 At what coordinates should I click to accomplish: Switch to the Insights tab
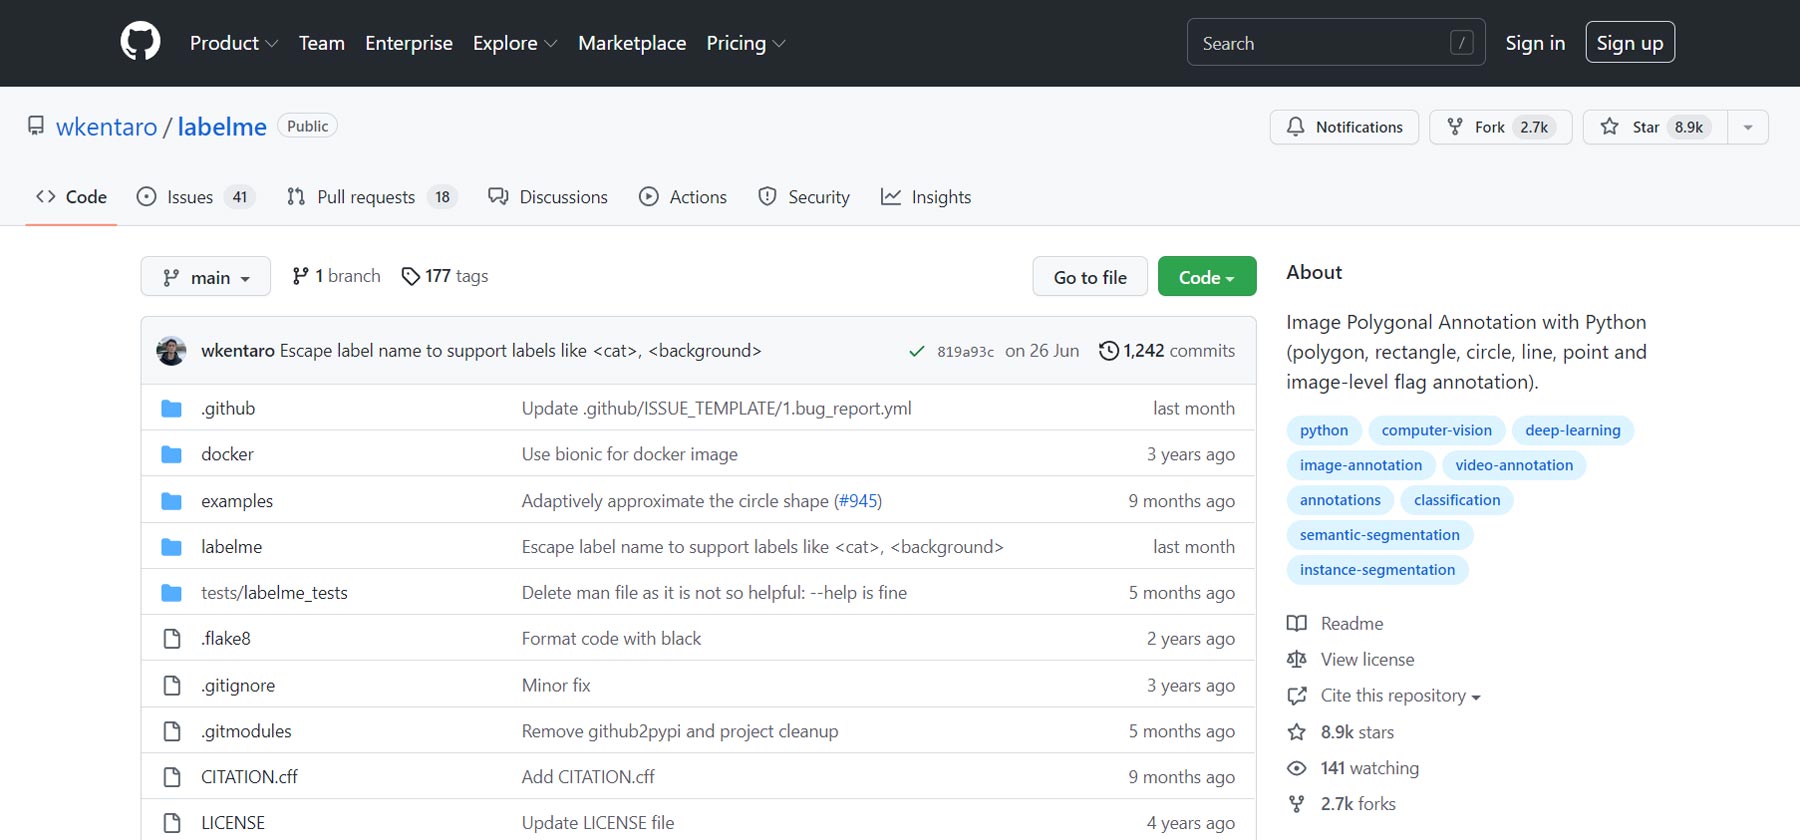pyautogui.click(x=926, y=197)
